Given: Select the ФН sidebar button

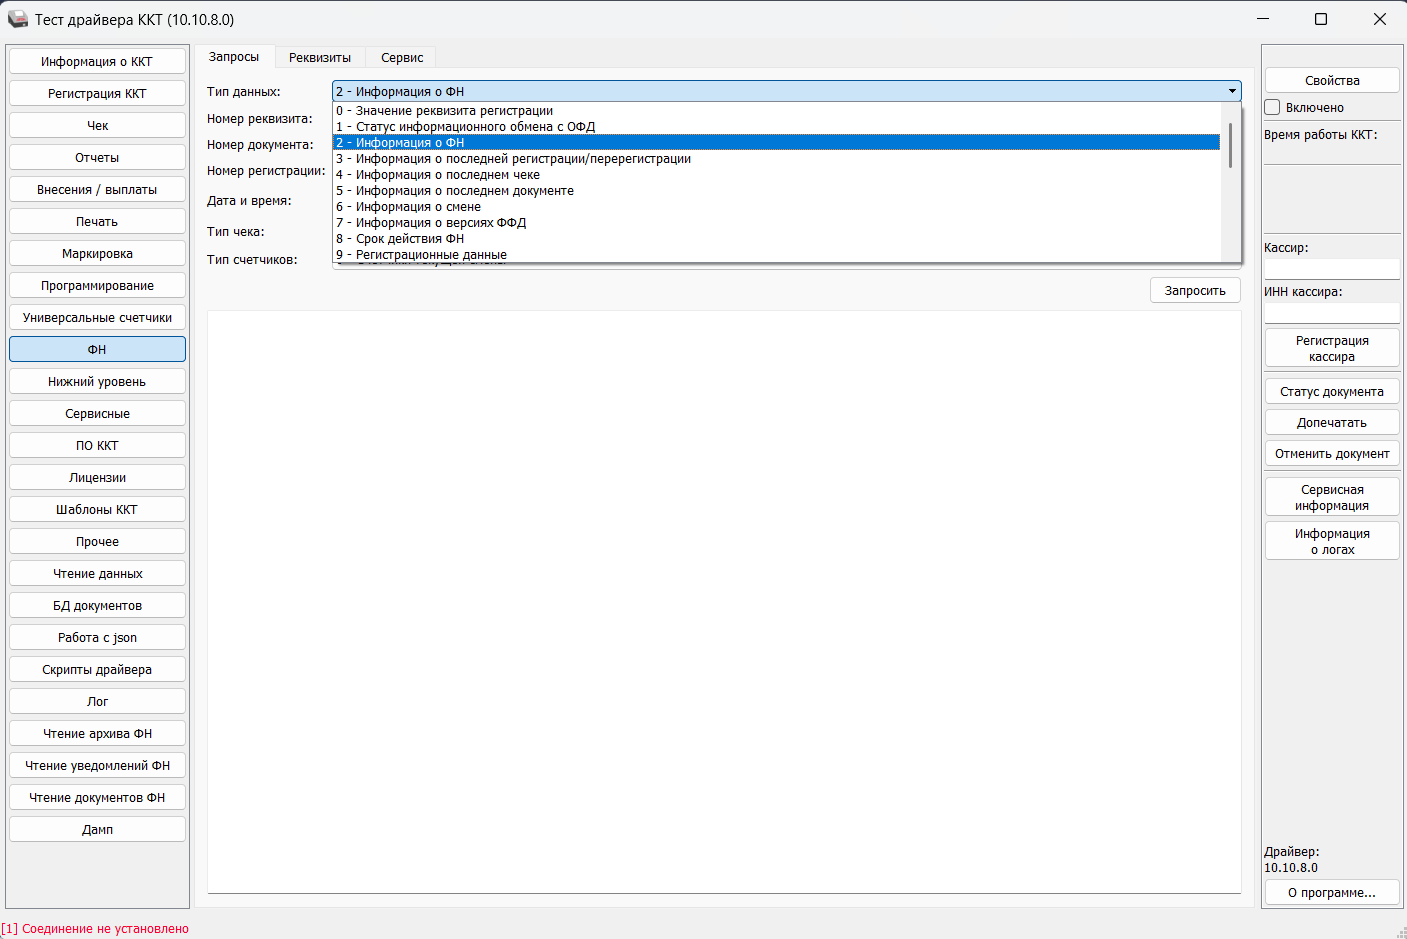Looking at the screenshot, I should point(97,349).
